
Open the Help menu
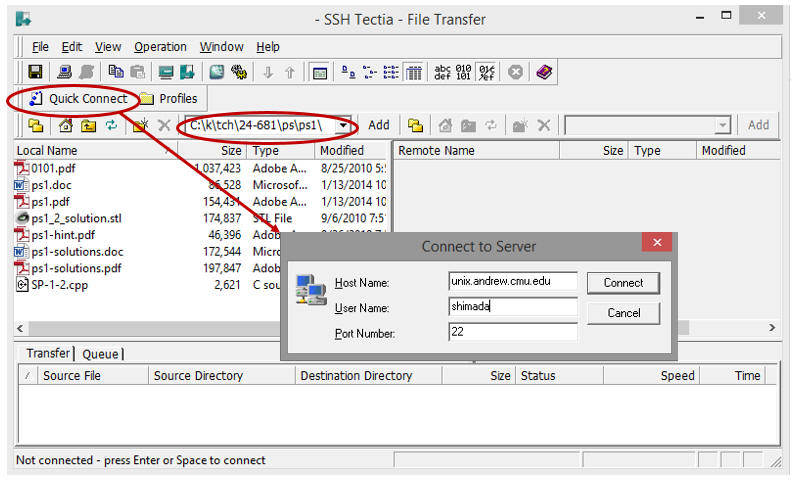point(268,47)
